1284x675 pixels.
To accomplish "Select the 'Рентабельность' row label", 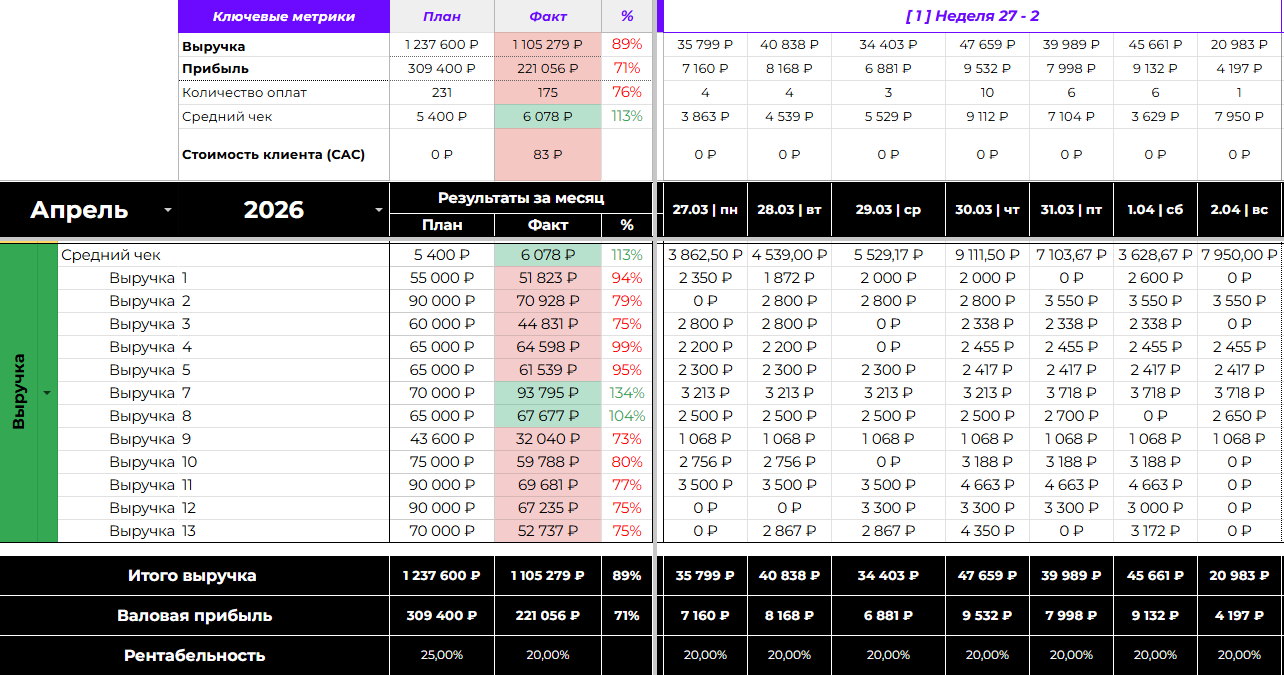I will coord(194,656).
